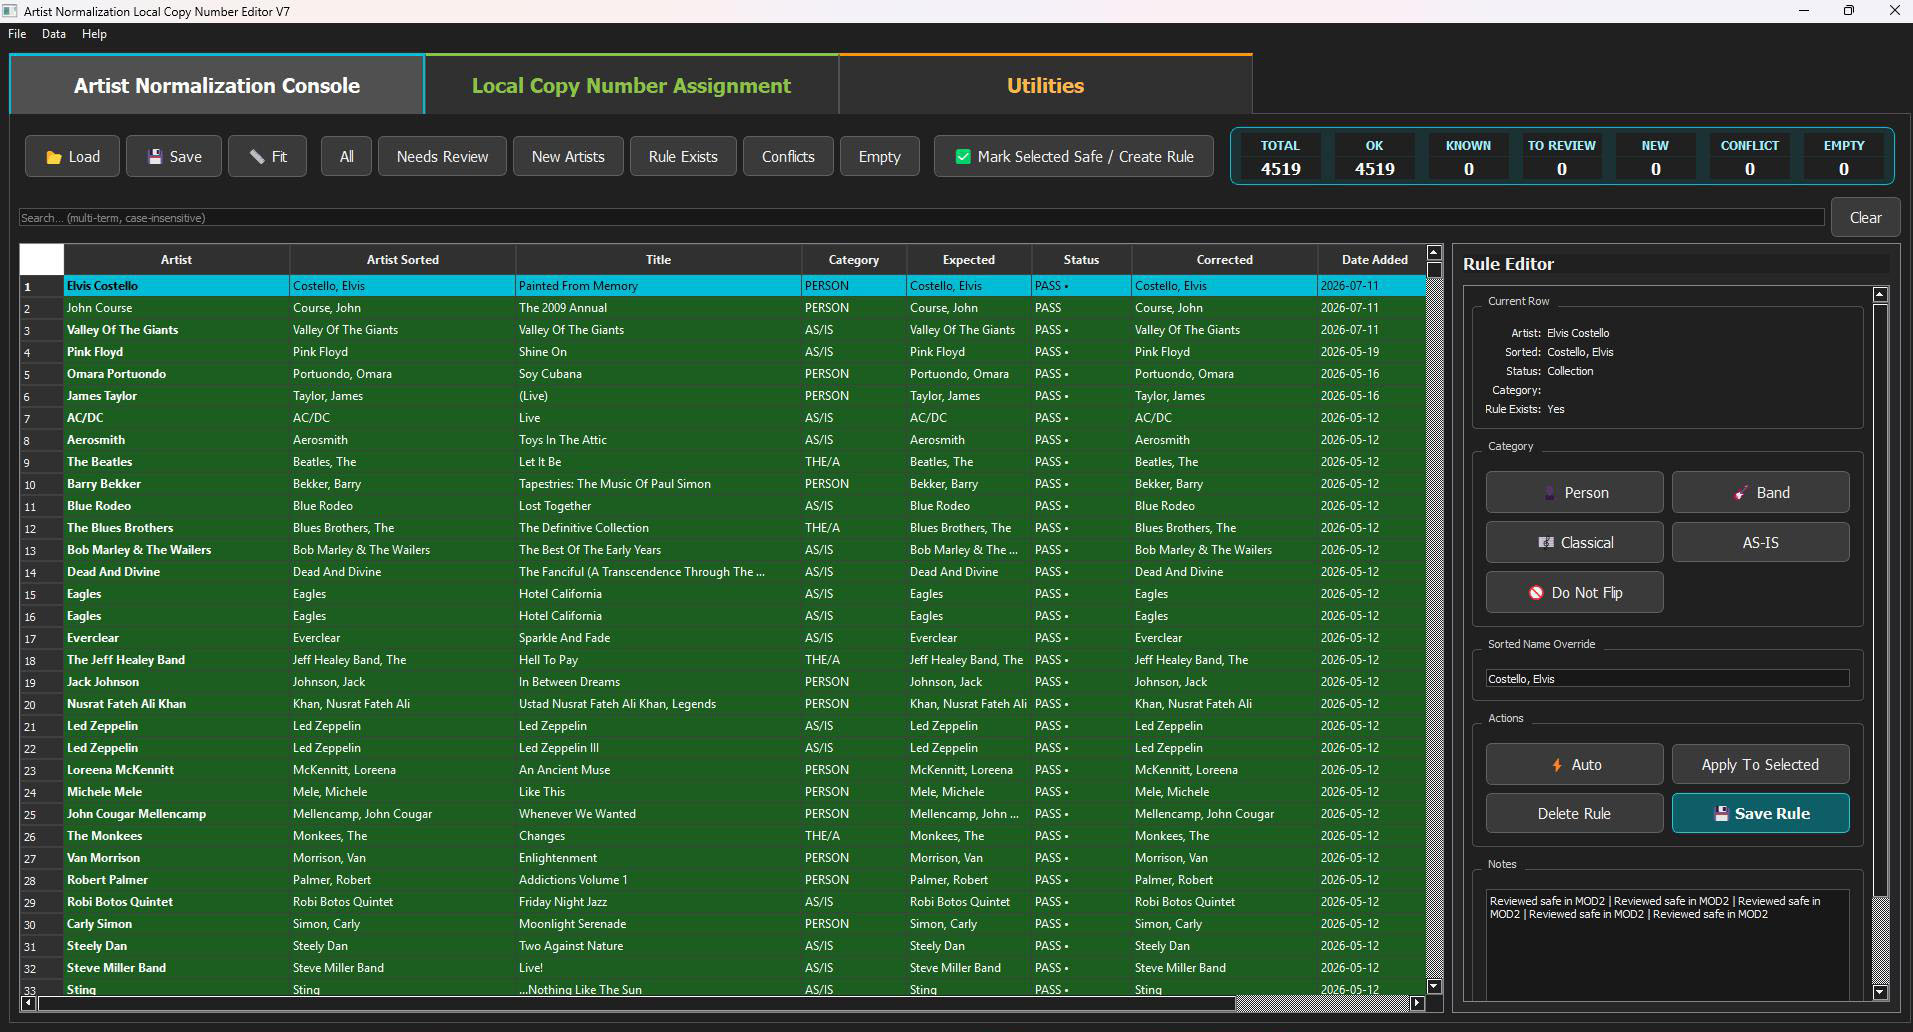Toggle Mark Selected Safe / Create Rule
This screenshot has width=1913, height=1032.
(1074, 157)
